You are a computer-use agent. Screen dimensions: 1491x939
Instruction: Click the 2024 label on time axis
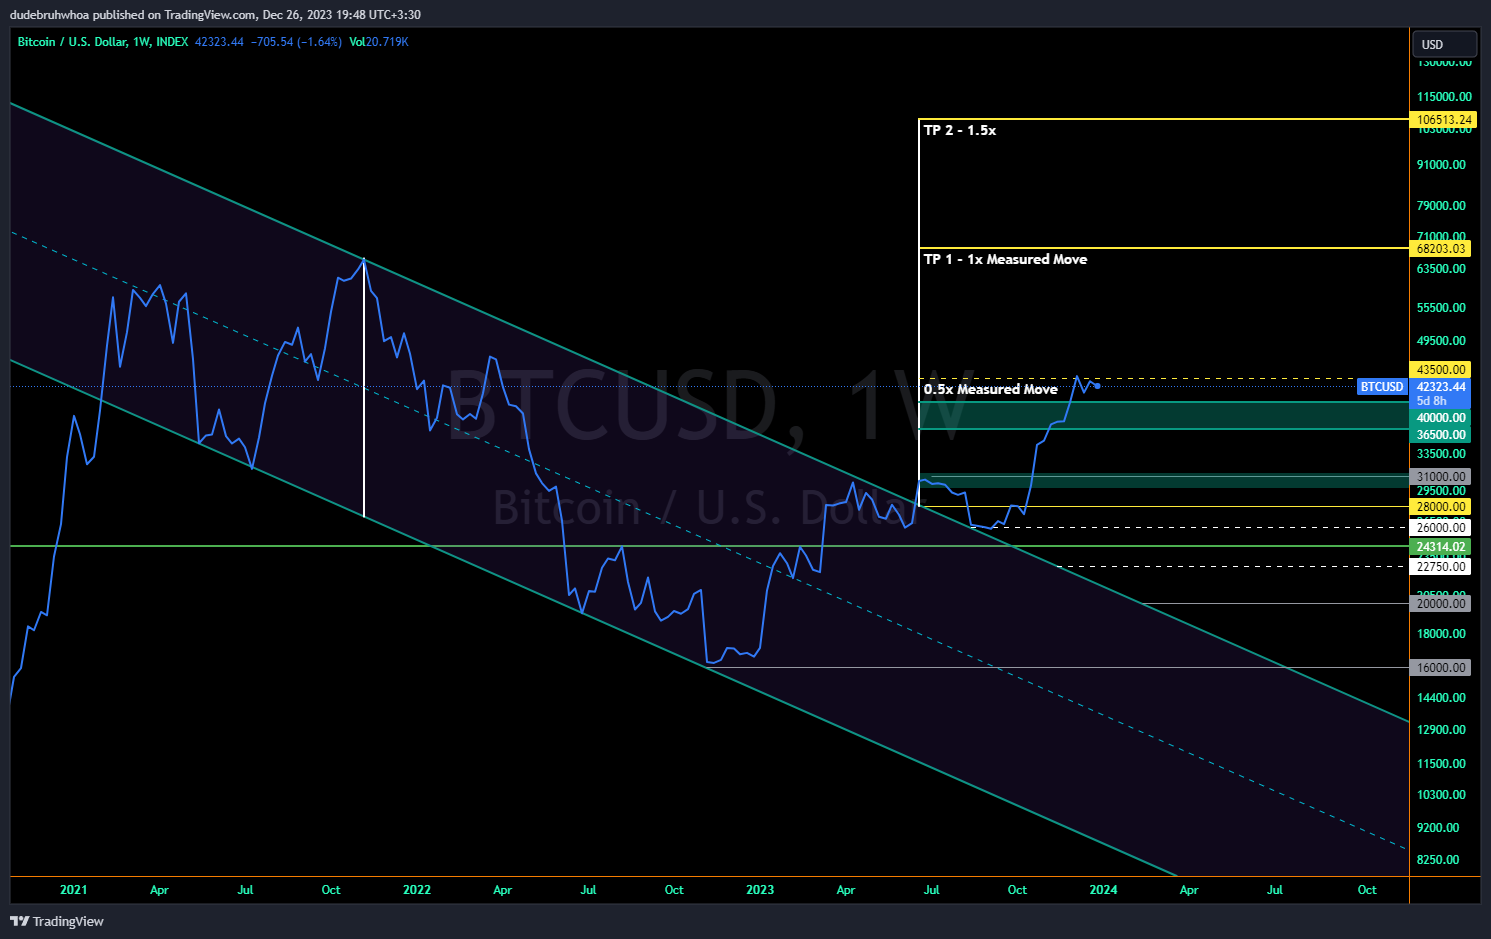[1103, 890]
